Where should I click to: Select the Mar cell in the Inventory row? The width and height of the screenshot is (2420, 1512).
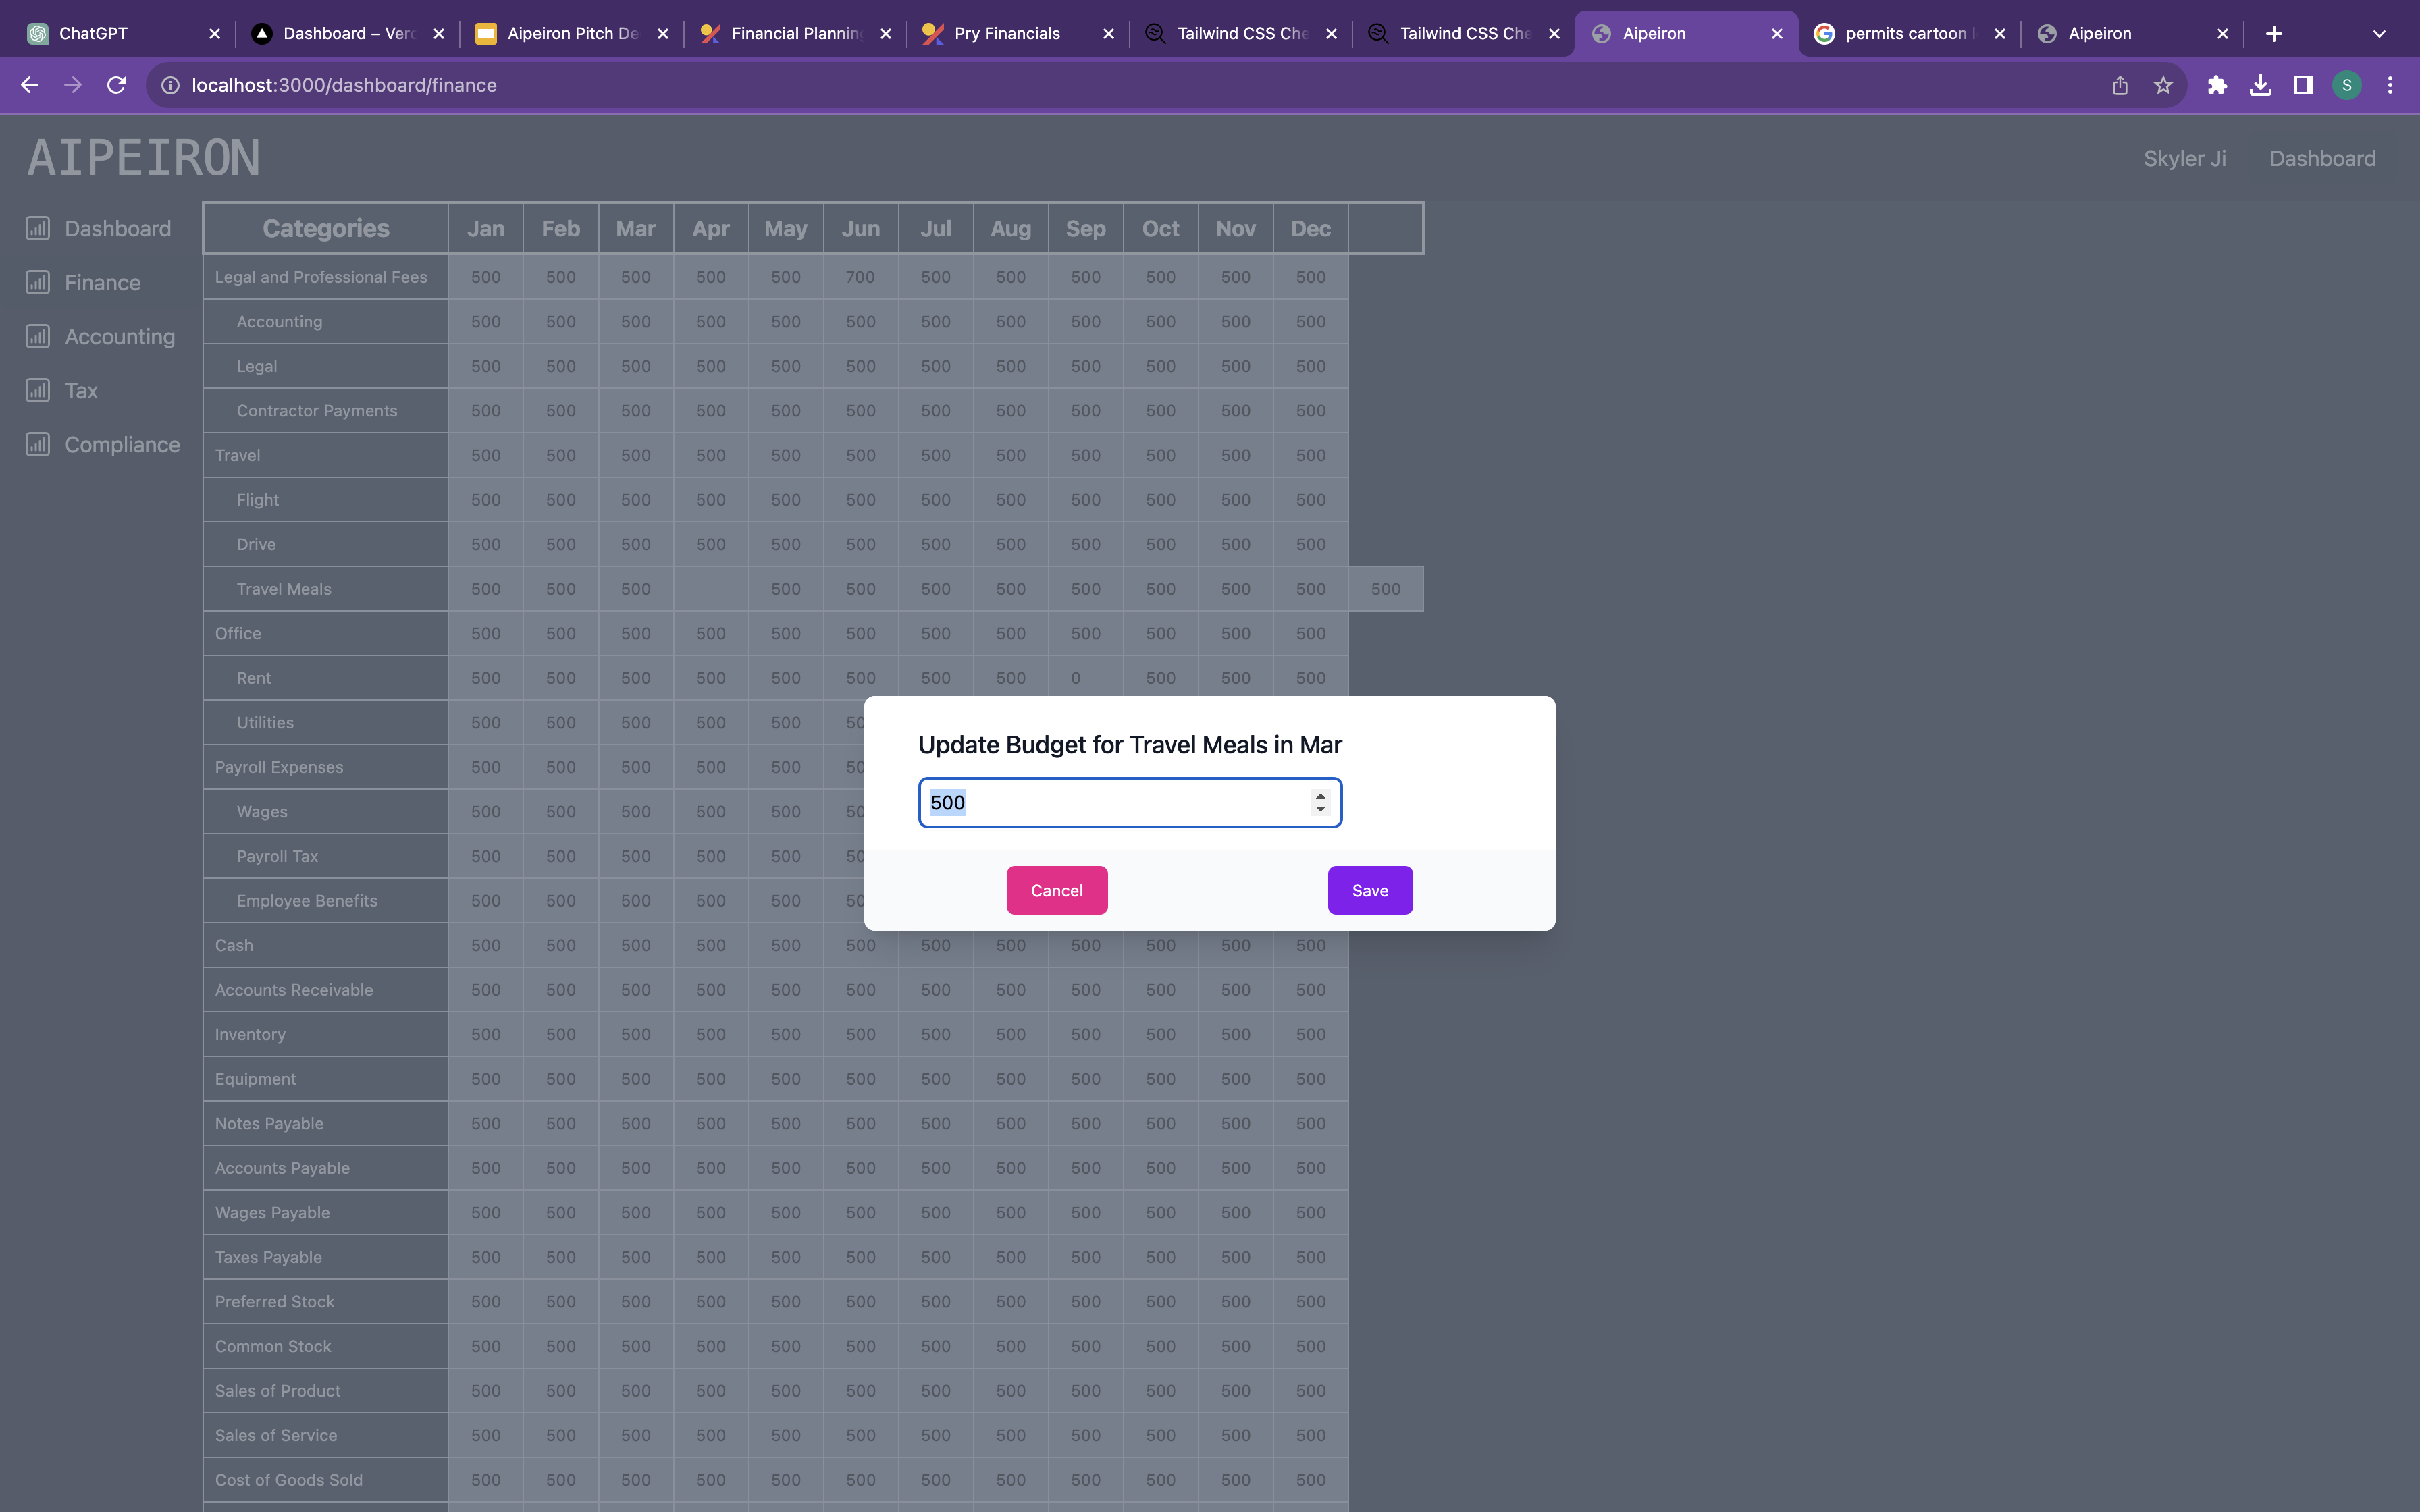[x=635, y=1034]
